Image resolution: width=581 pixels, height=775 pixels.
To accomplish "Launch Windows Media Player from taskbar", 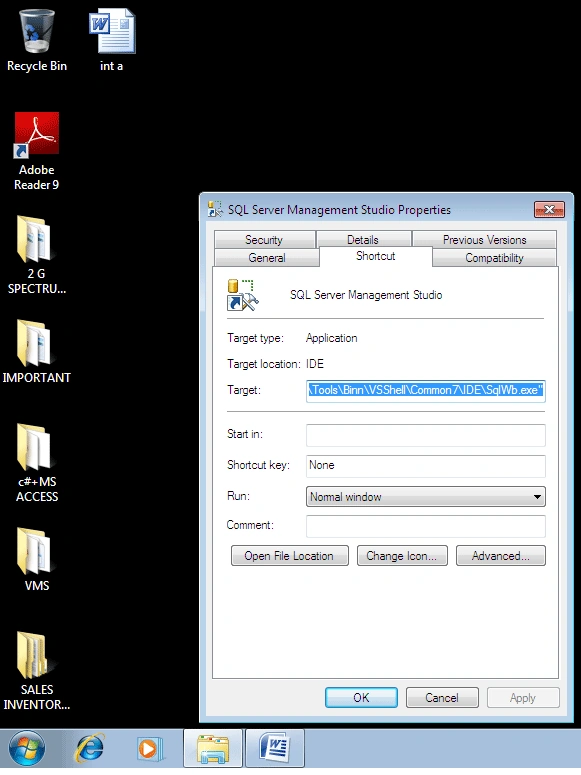I will [x=149, y=749].
